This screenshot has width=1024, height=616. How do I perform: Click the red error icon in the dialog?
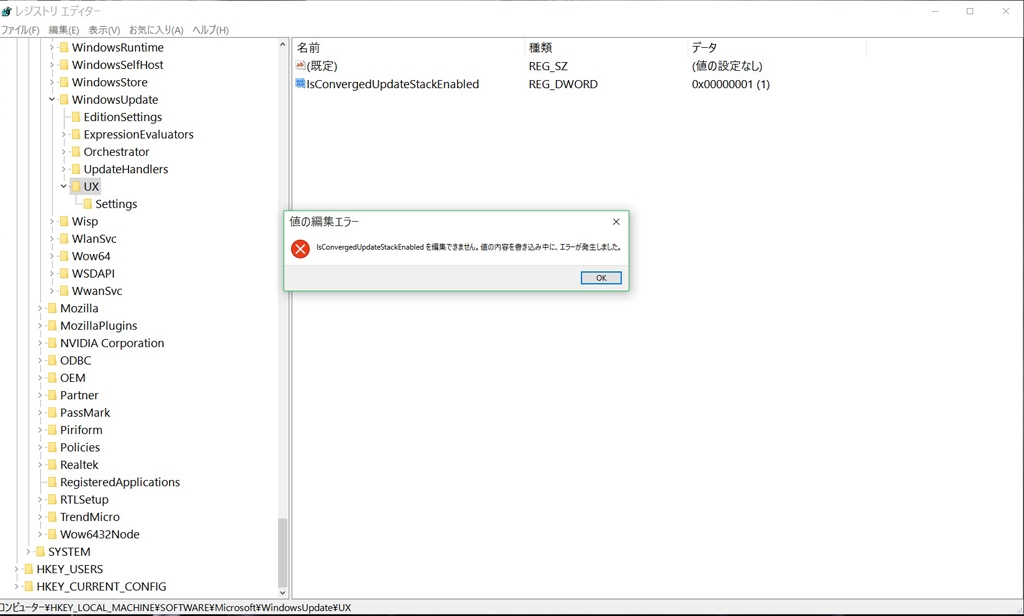tap(300, 249)
